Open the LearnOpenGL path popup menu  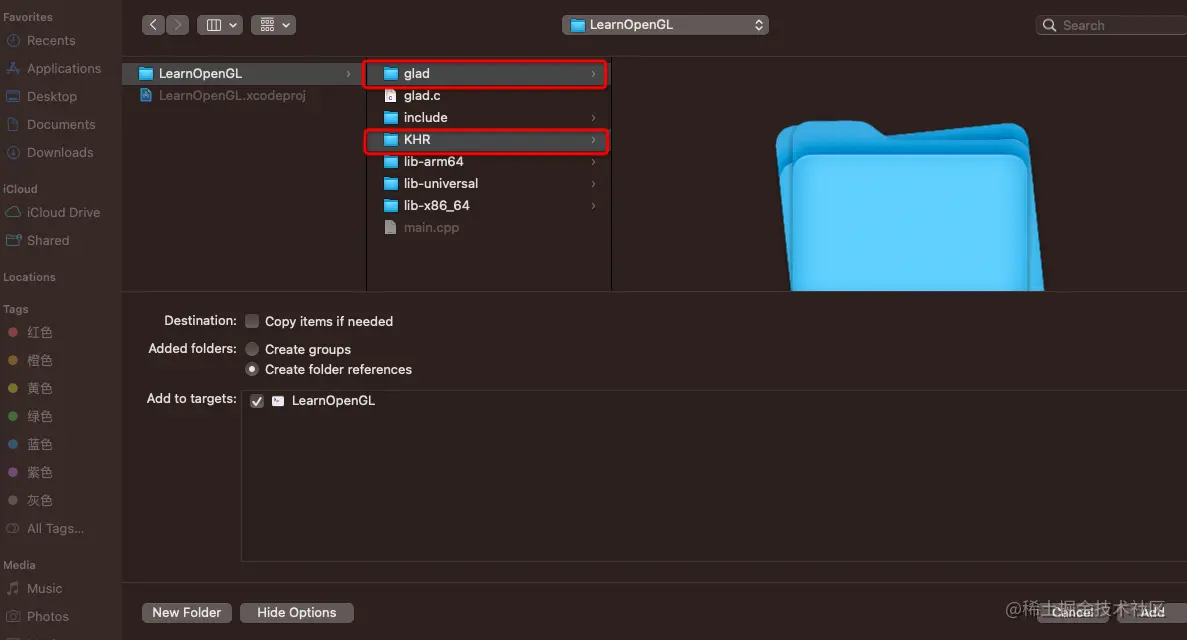(x=665, y=25)
